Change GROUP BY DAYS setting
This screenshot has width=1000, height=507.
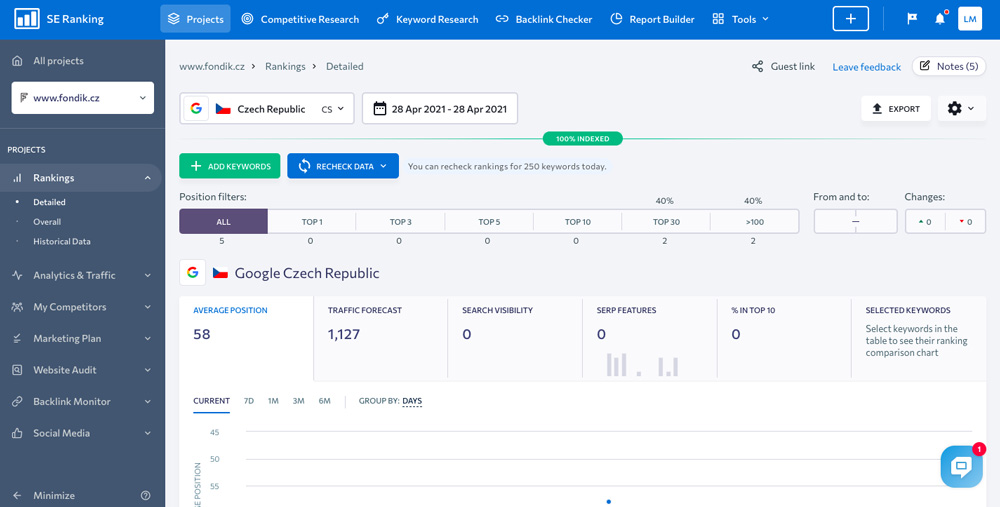pyautogui.click(x=412, y=401)
